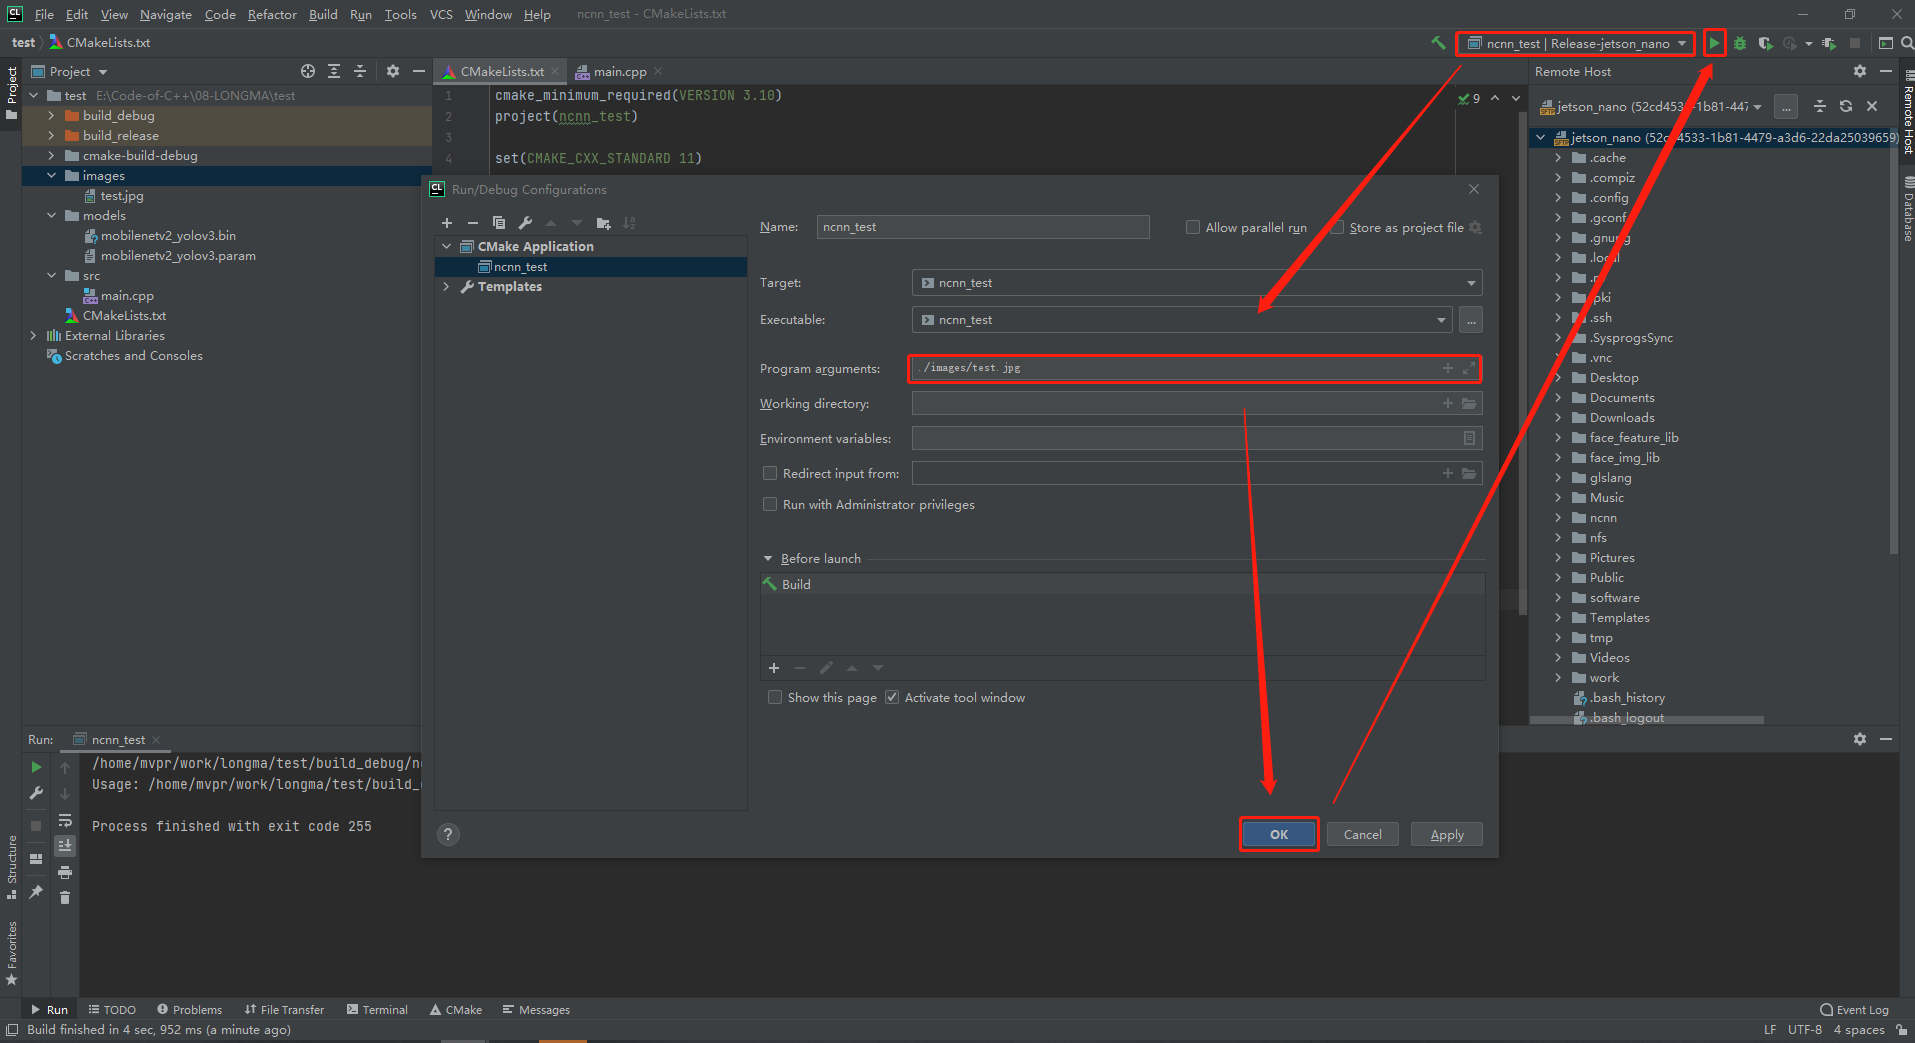Click the OK button in the dialog

1279,834
